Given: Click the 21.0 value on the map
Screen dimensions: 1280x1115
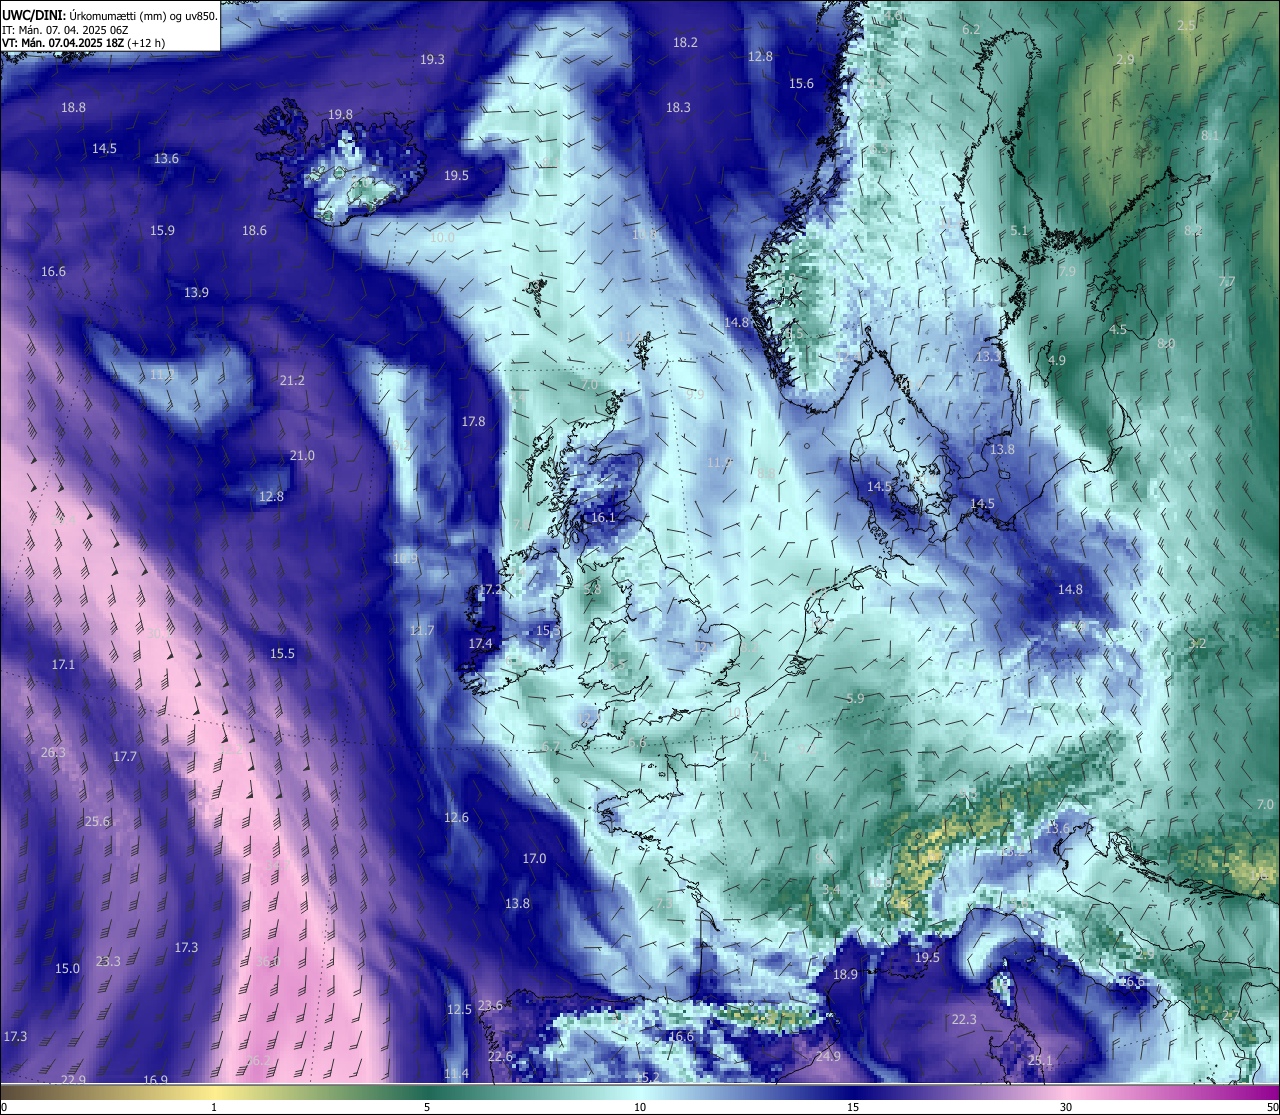Looking at the screenshot, I should [x=302, y=456].
